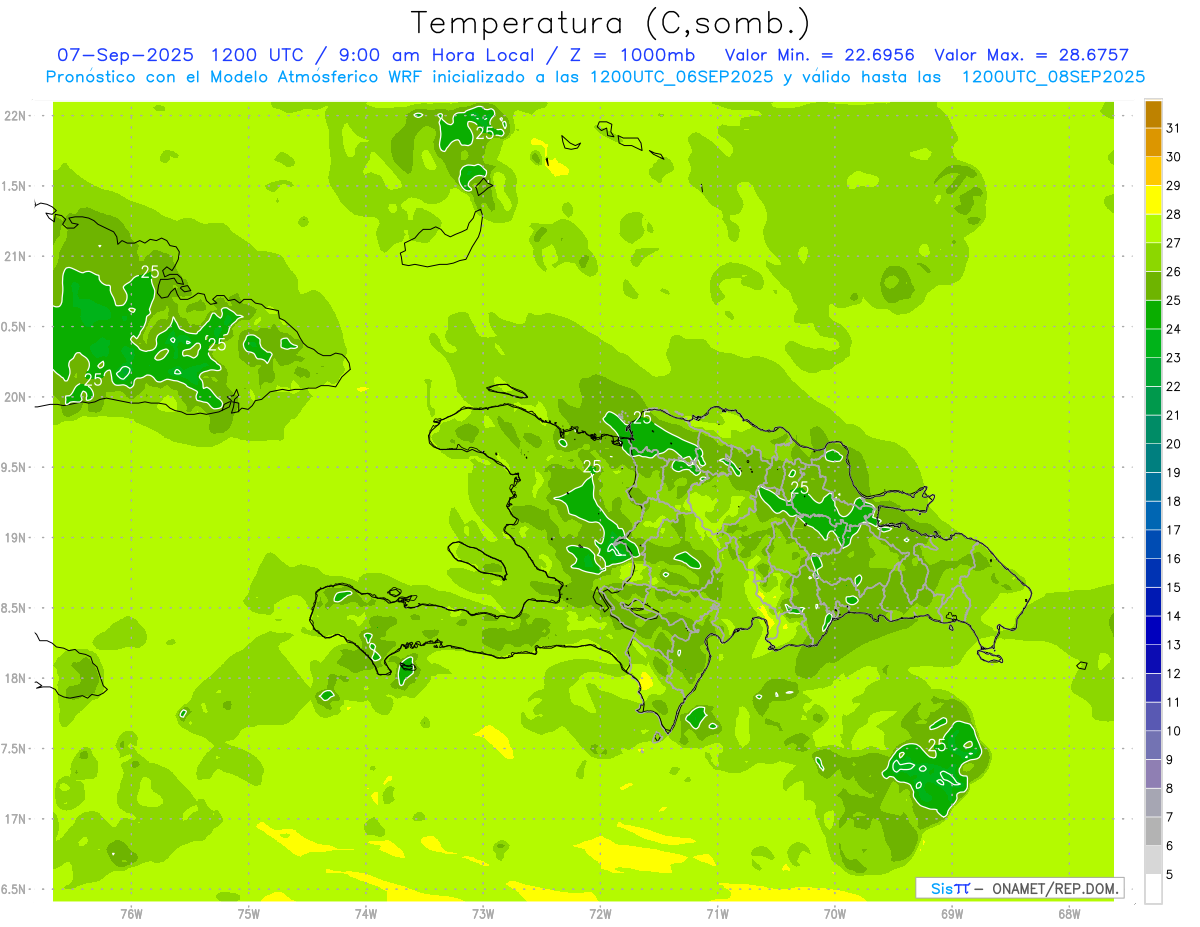Click the 72W longitude axis label
1200x927 pixels.
[600, 913]
